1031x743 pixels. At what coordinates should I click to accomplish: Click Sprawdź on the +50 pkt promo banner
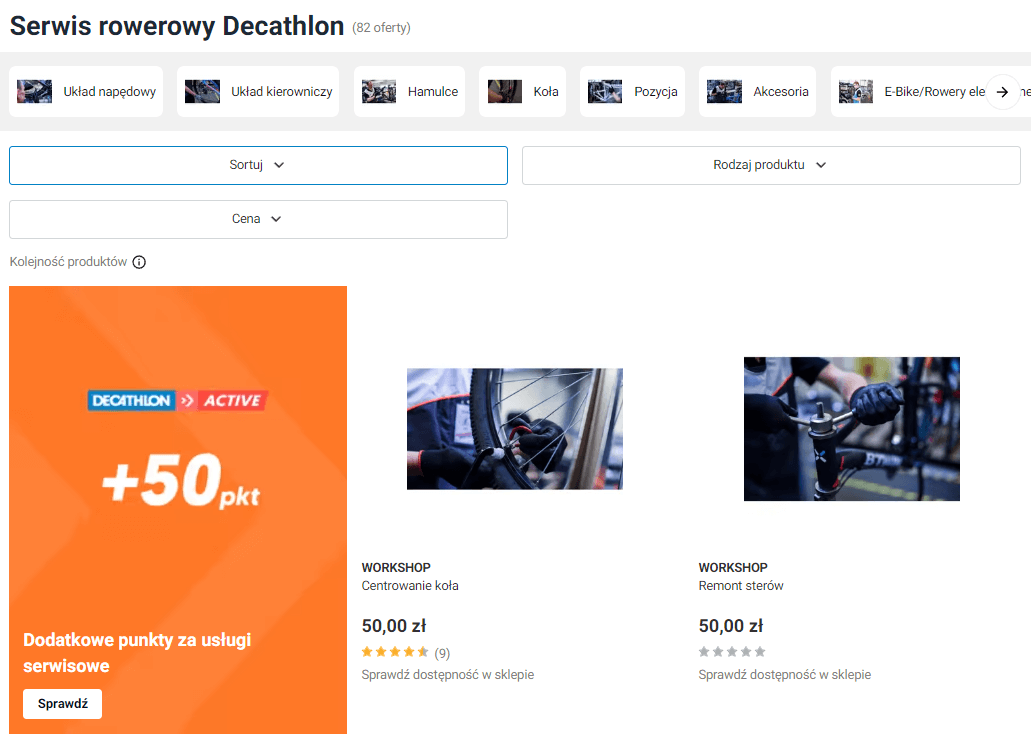click(62, 704)
